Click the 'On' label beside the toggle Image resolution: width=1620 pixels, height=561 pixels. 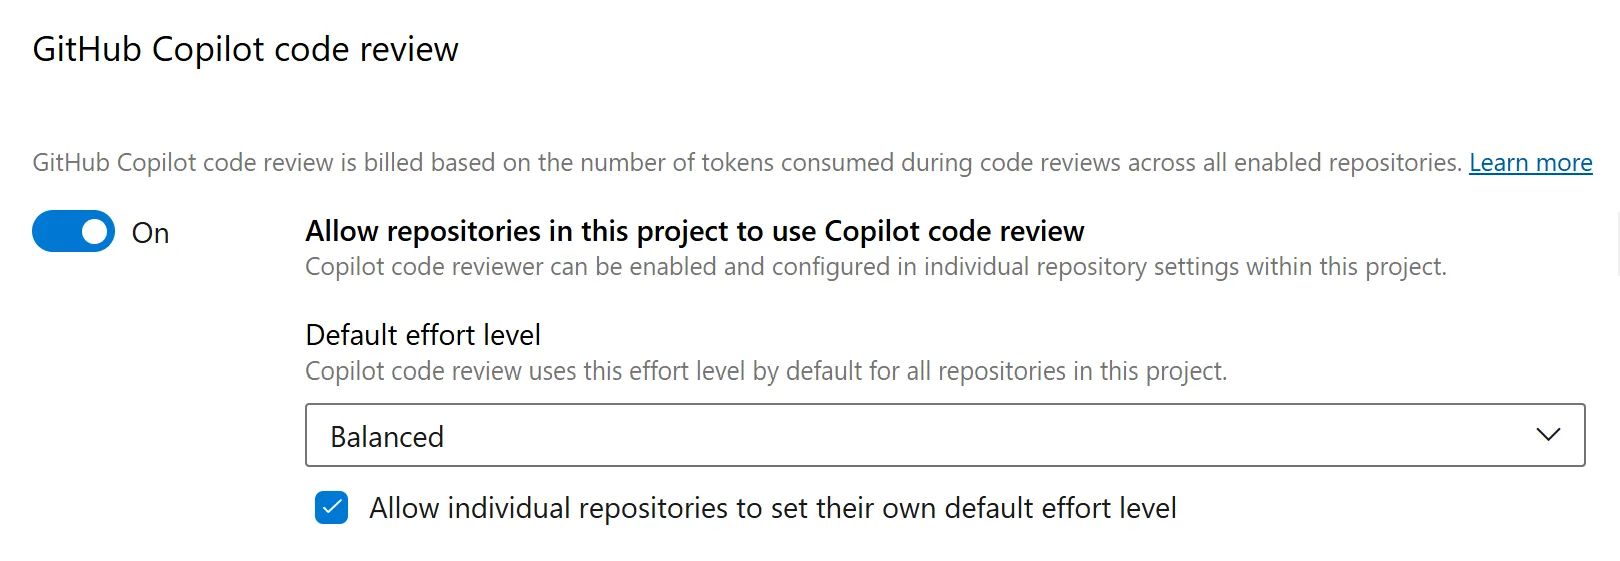click(150, 233)
